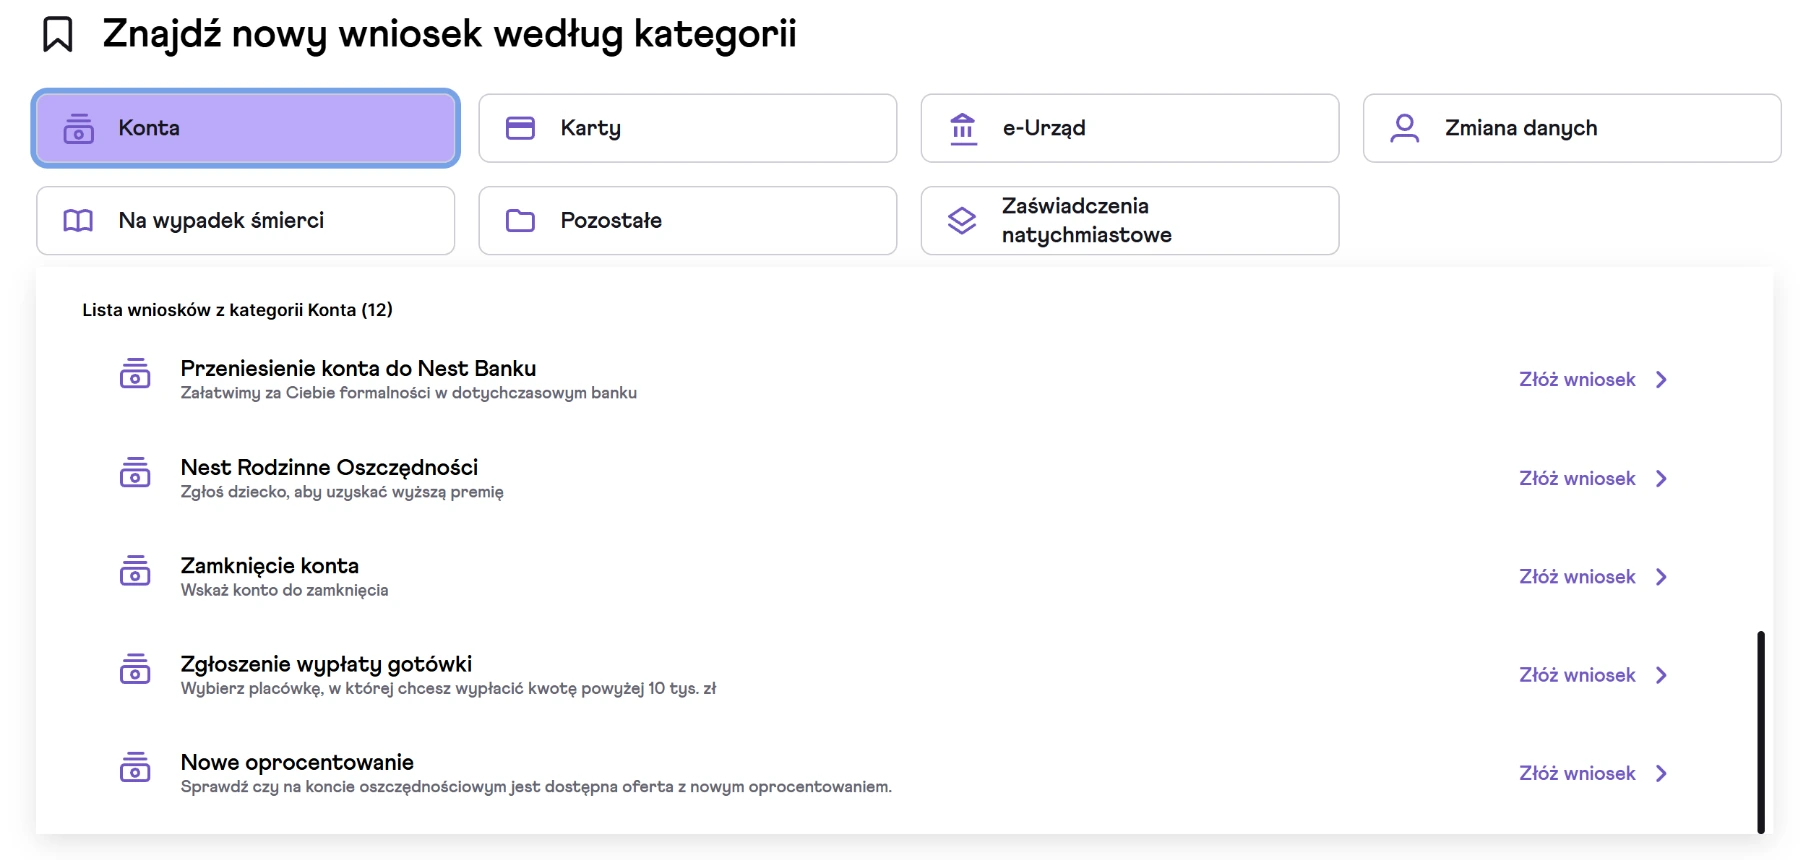Screen dimensions: 1805x860
Task: Click the chevron arrow in Nest Rodzinne Oszczędności row
Action: [x=1661, y=479]
